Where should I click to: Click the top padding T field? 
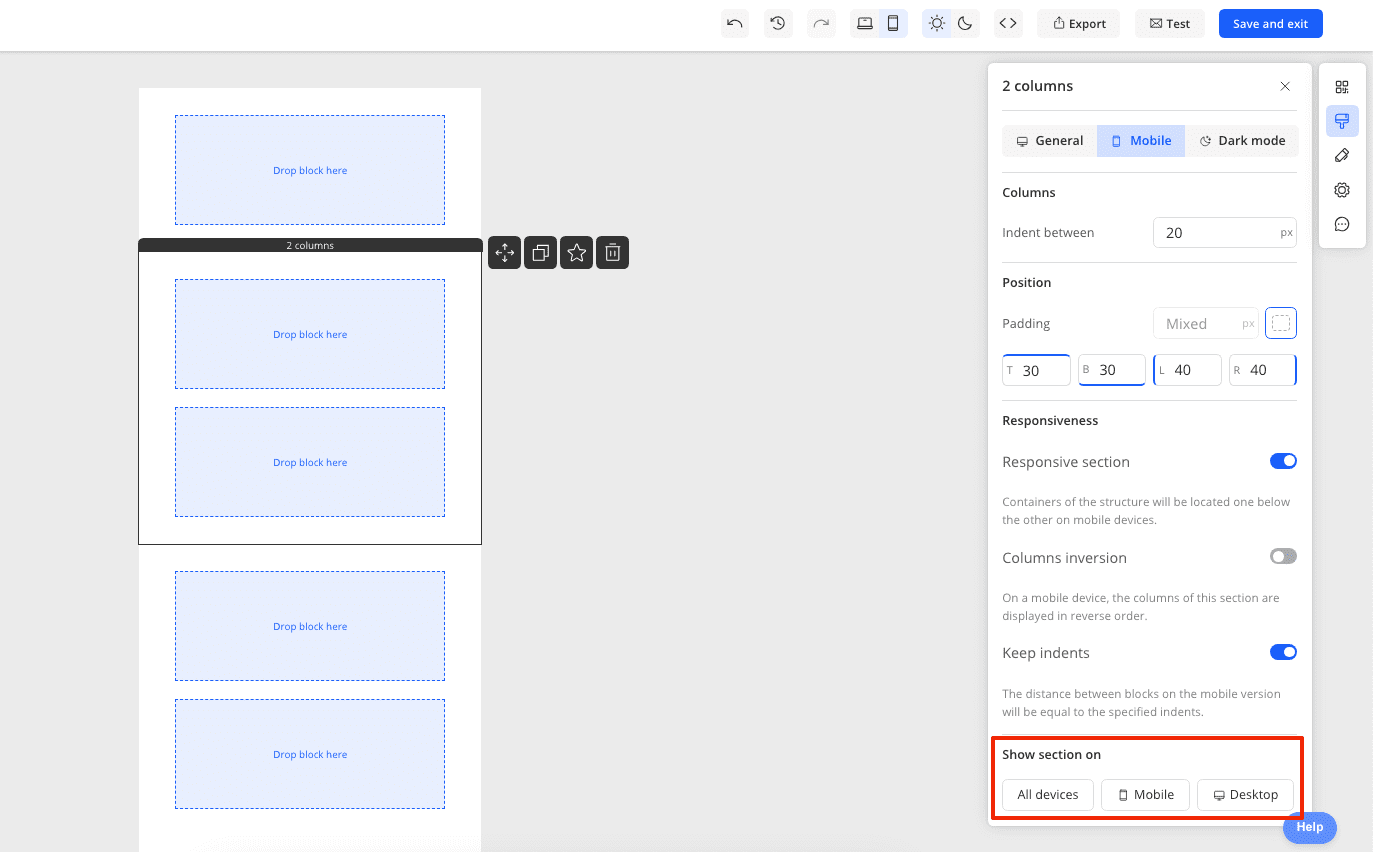click(x=1036, y=370)
